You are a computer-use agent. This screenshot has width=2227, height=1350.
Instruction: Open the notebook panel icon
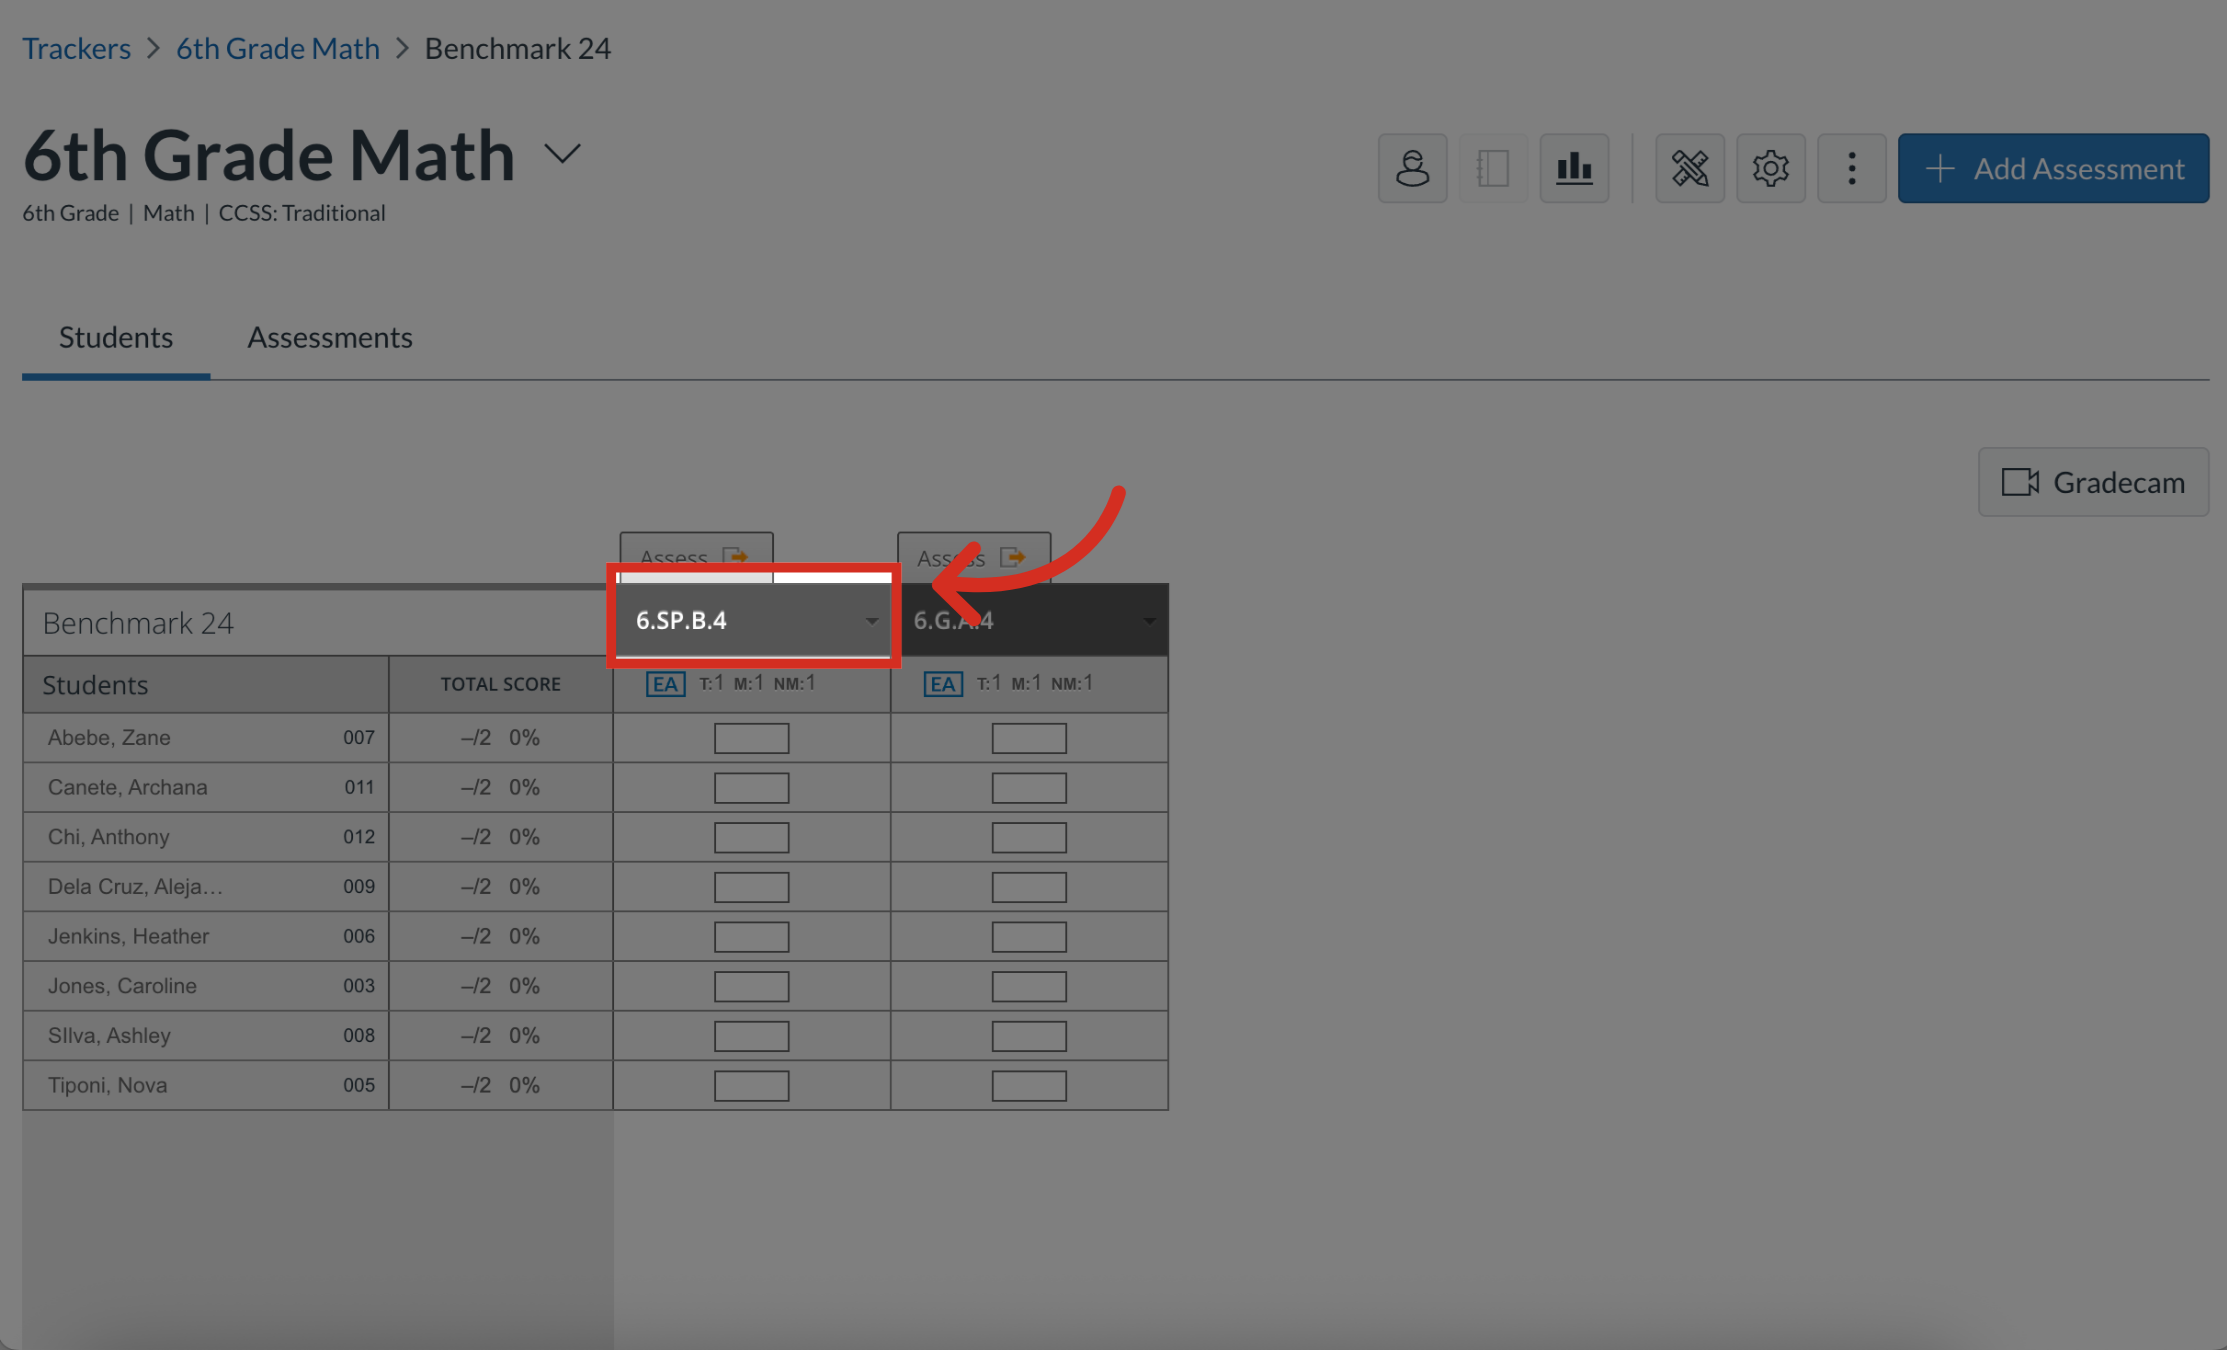(1493, 168)
